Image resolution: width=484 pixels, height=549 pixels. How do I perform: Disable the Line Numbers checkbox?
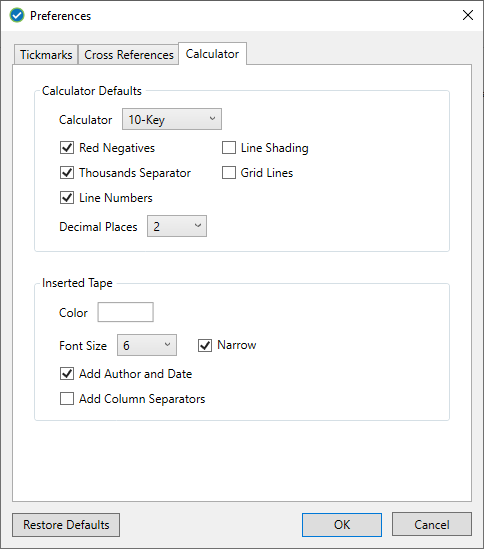click(x=67, y=198)
